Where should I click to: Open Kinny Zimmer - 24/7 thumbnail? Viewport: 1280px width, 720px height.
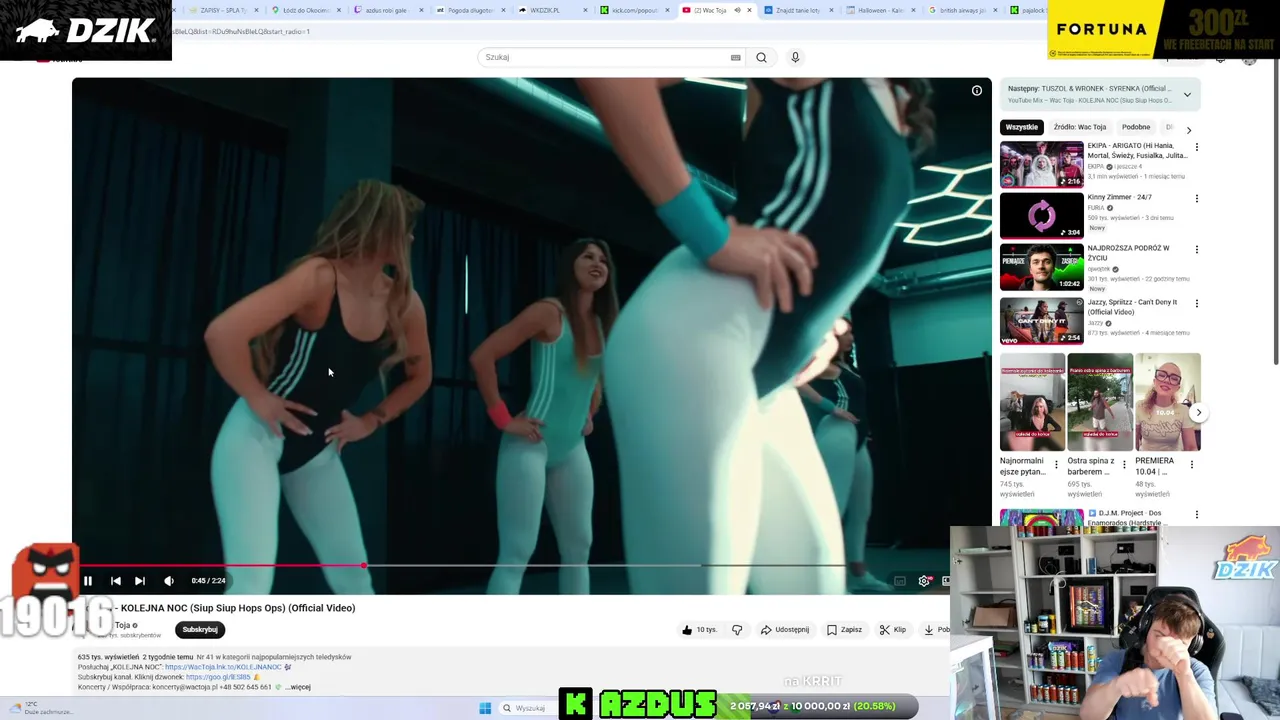(1042, 216)
